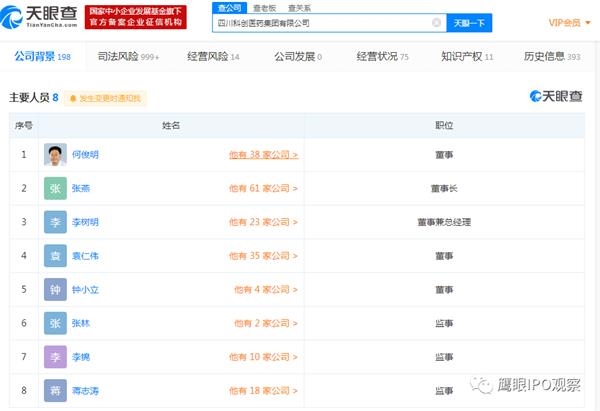
Task: Open 李树明's profile link
Action: pyautogui.click(x=85, y=222)
